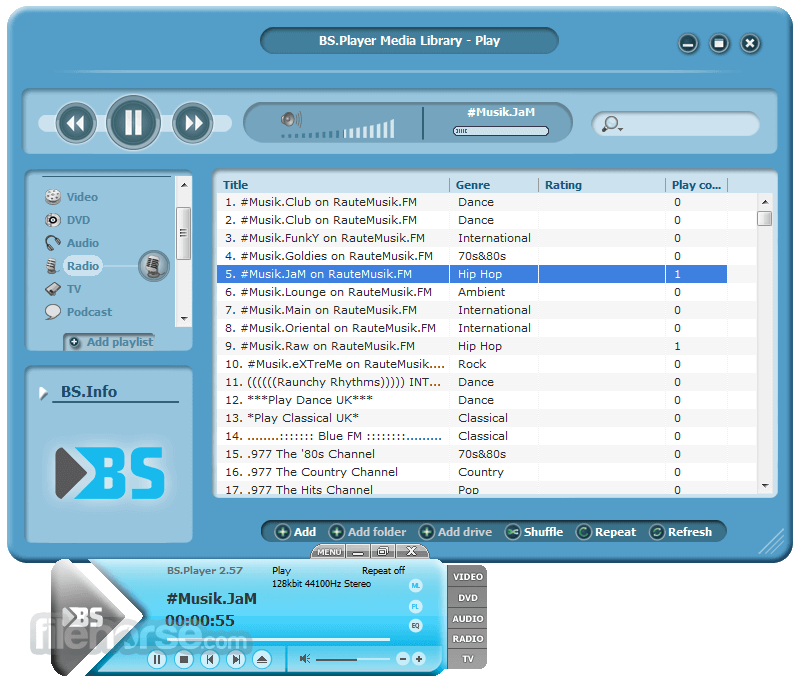This screenshot has height=685, width=800.
Task: Select ***Play Dance UK*** station
Action: pos(472,400)
